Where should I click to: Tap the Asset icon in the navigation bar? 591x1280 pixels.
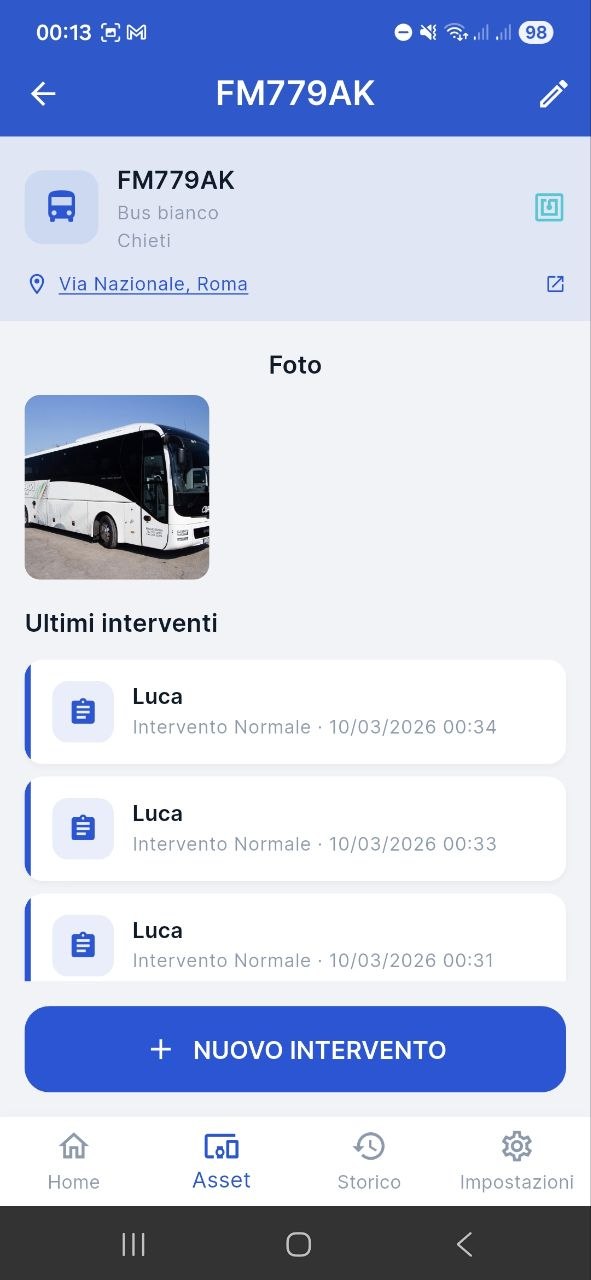220,1146
